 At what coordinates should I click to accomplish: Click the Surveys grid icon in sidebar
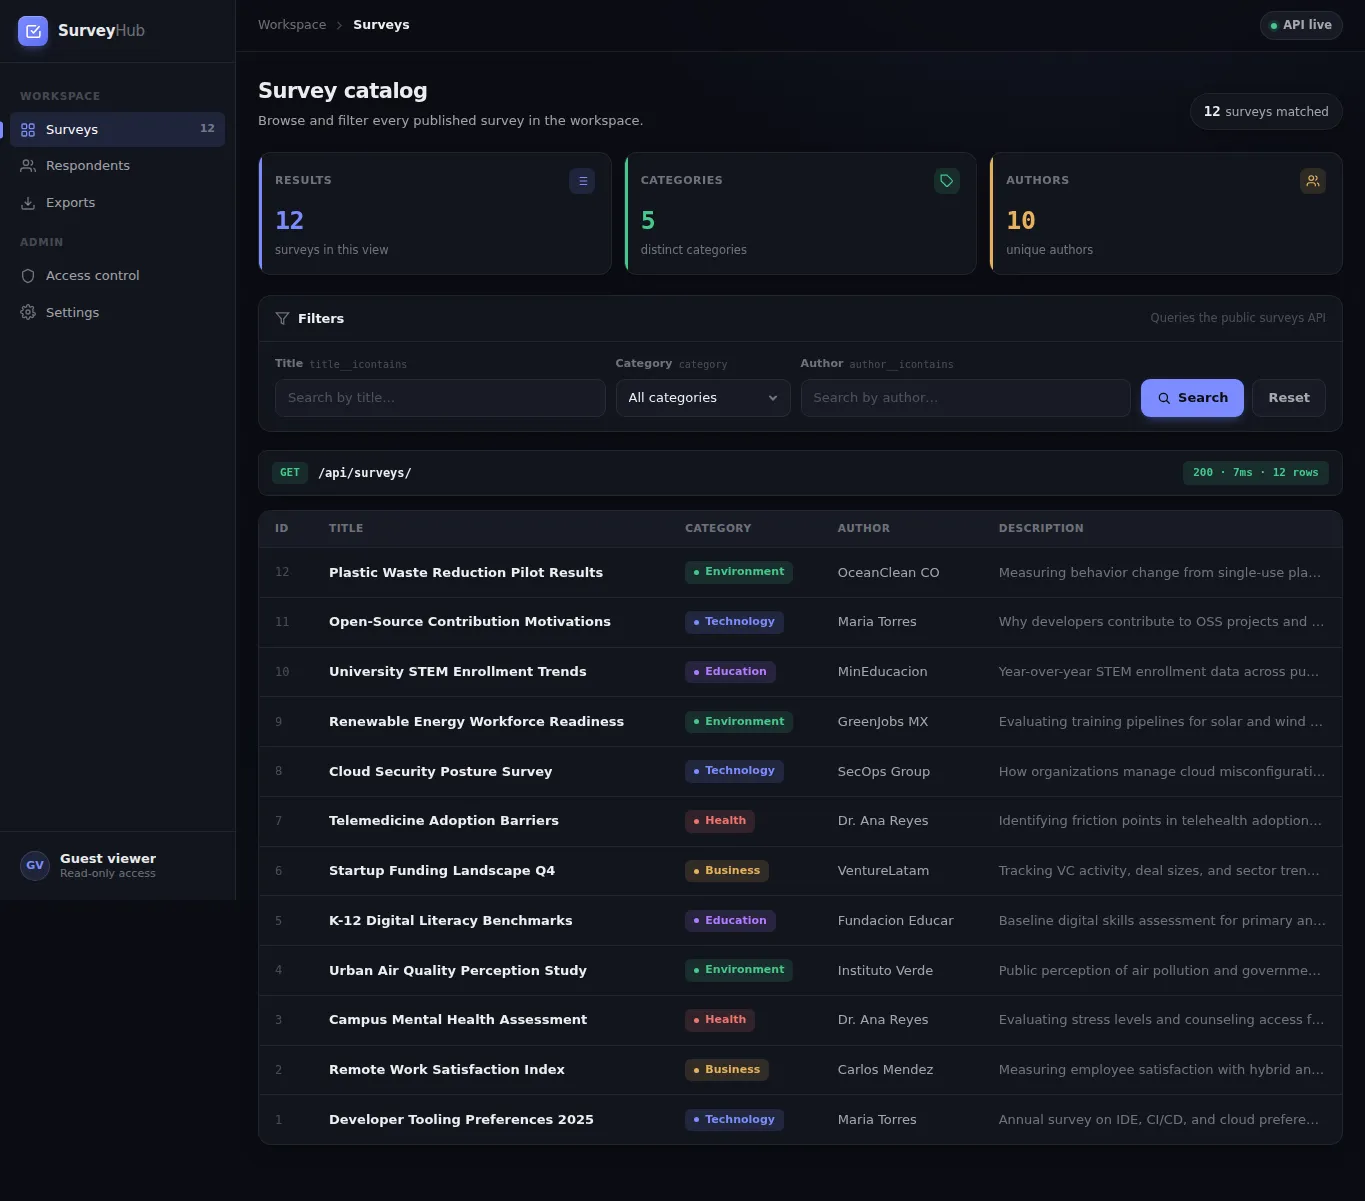pyautogui.click(x=28, y=130)
